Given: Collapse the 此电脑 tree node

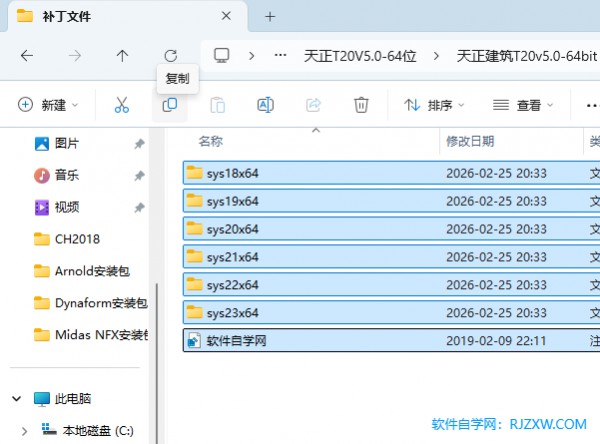Looking at the screenshot, I should [16, 399].
